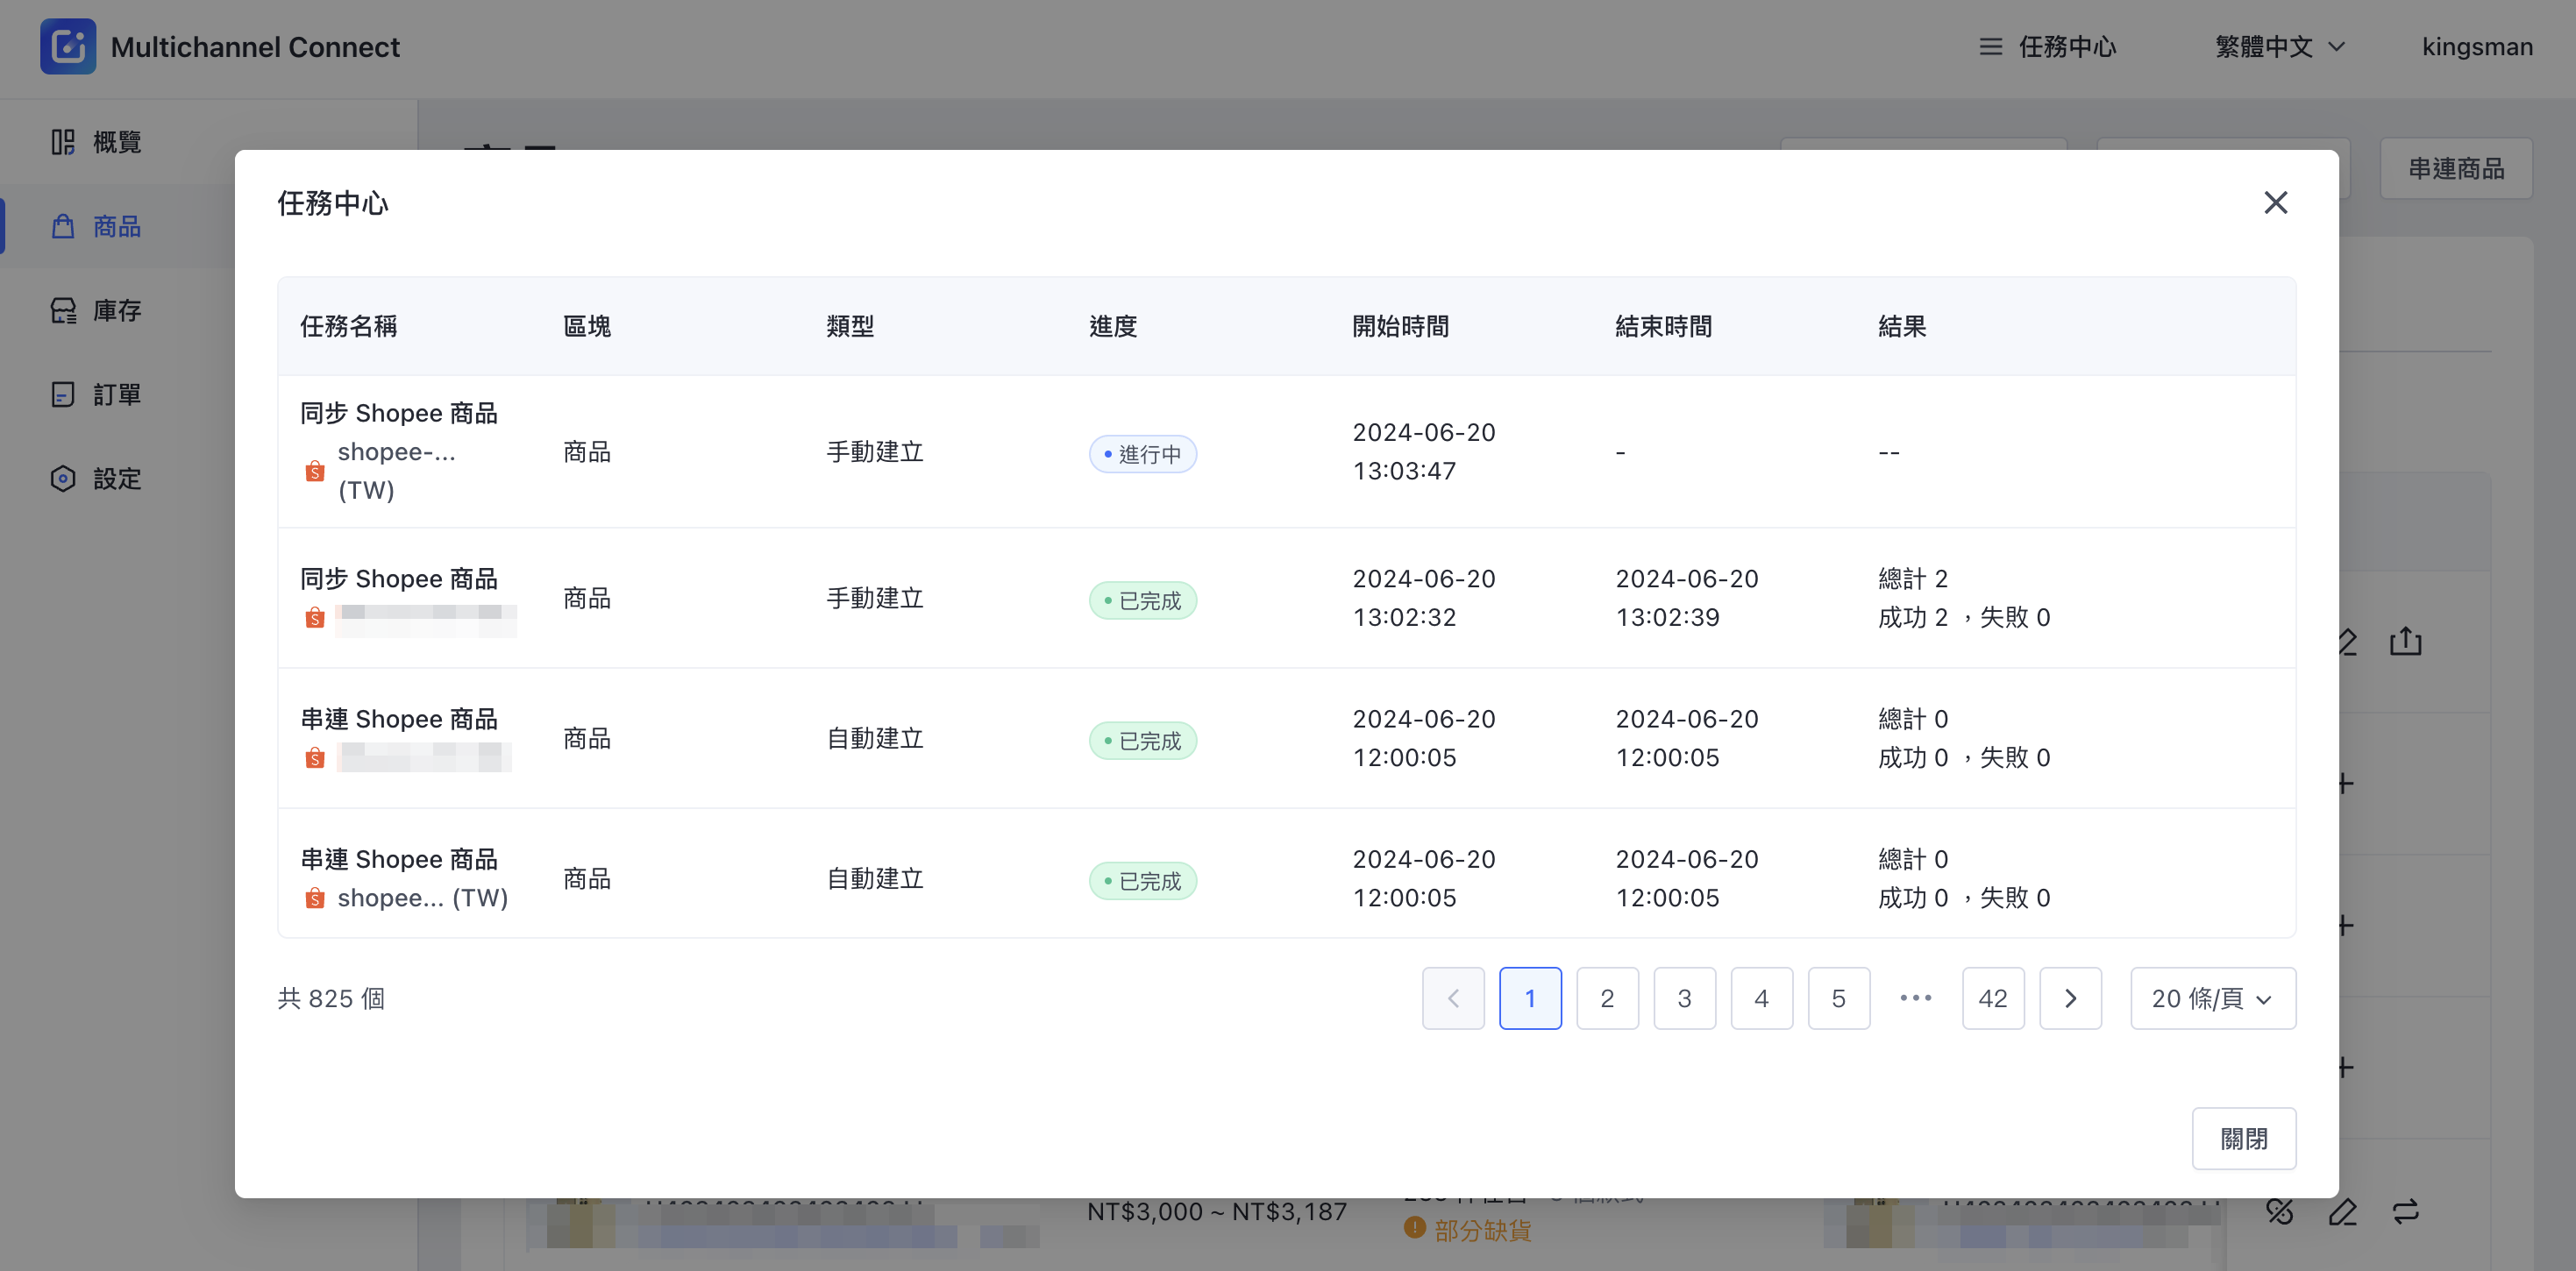Click start time 2024-06-20 13:03:47

point(1424,451)
